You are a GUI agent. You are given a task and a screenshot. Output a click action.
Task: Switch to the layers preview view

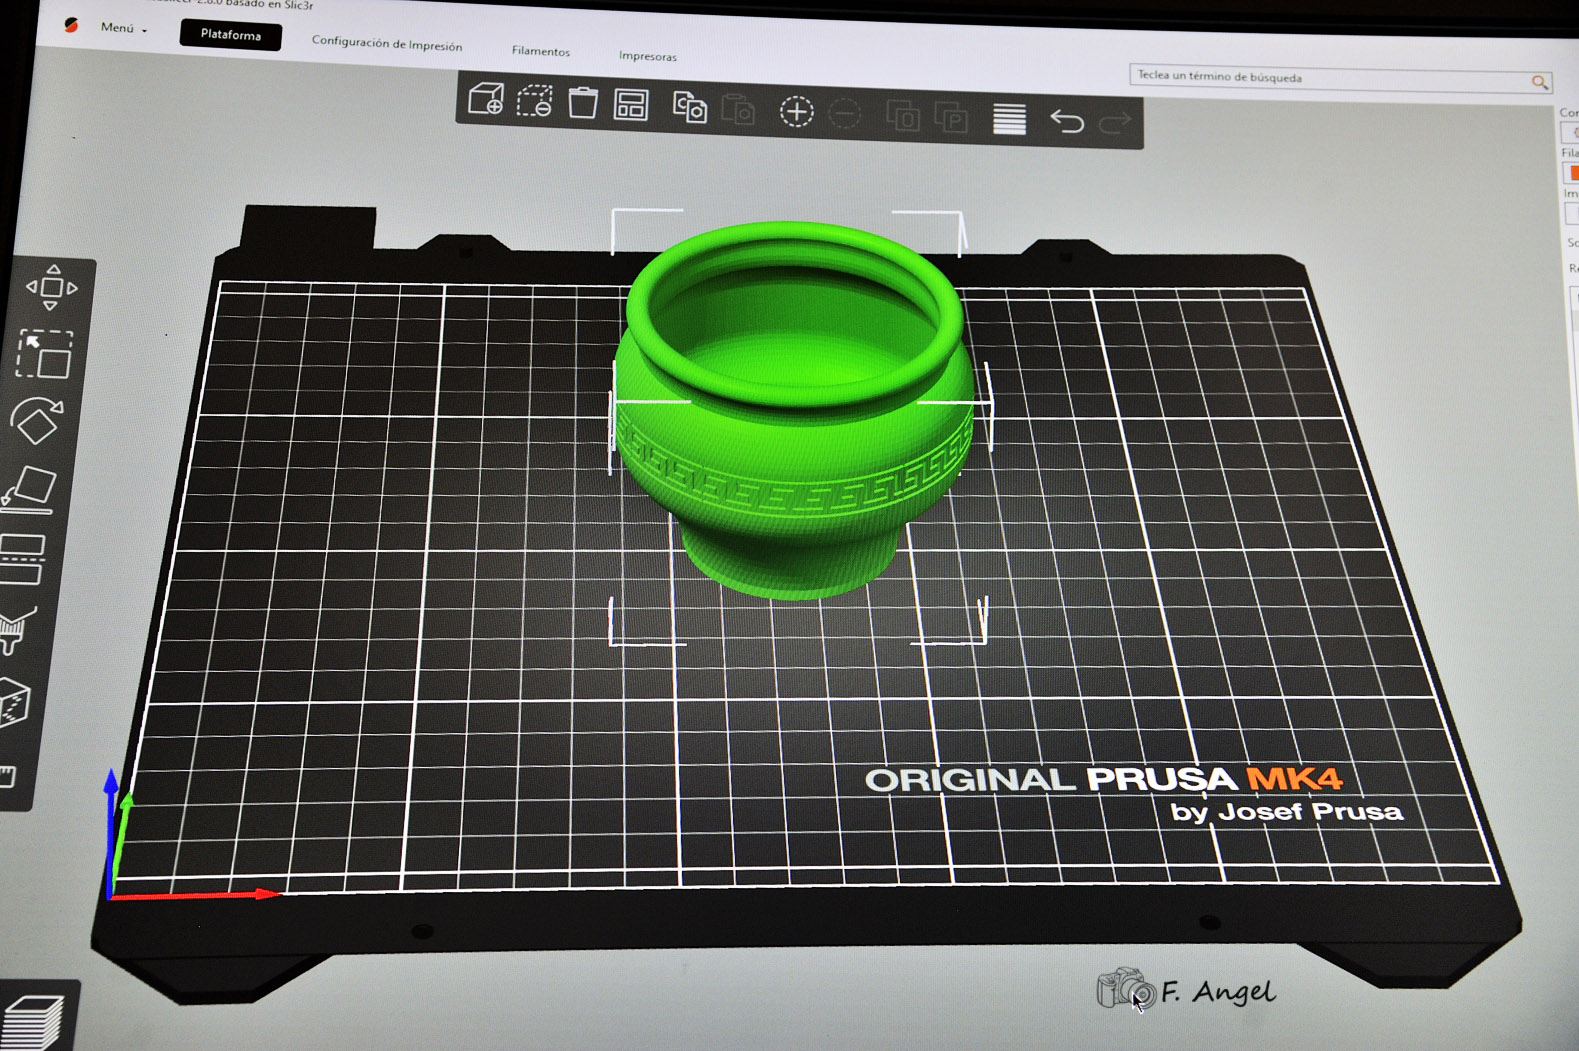pyautogui.click(x=33, y=1022)
